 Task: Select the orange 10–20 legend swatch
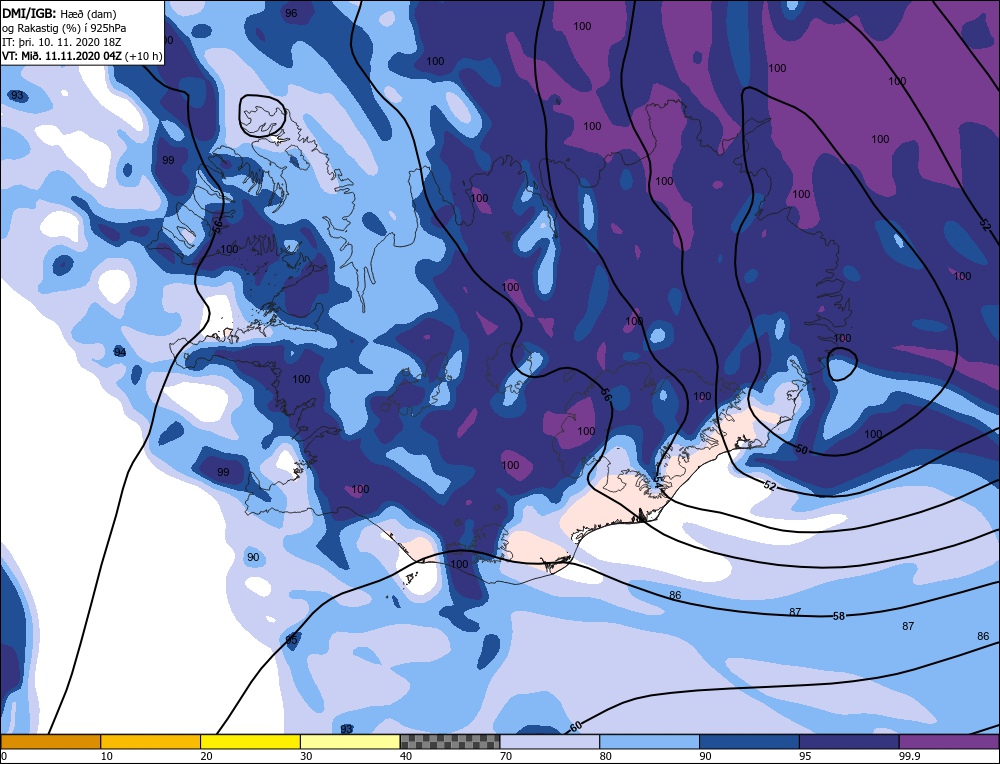pyautogui.click(x=151, y=742)
